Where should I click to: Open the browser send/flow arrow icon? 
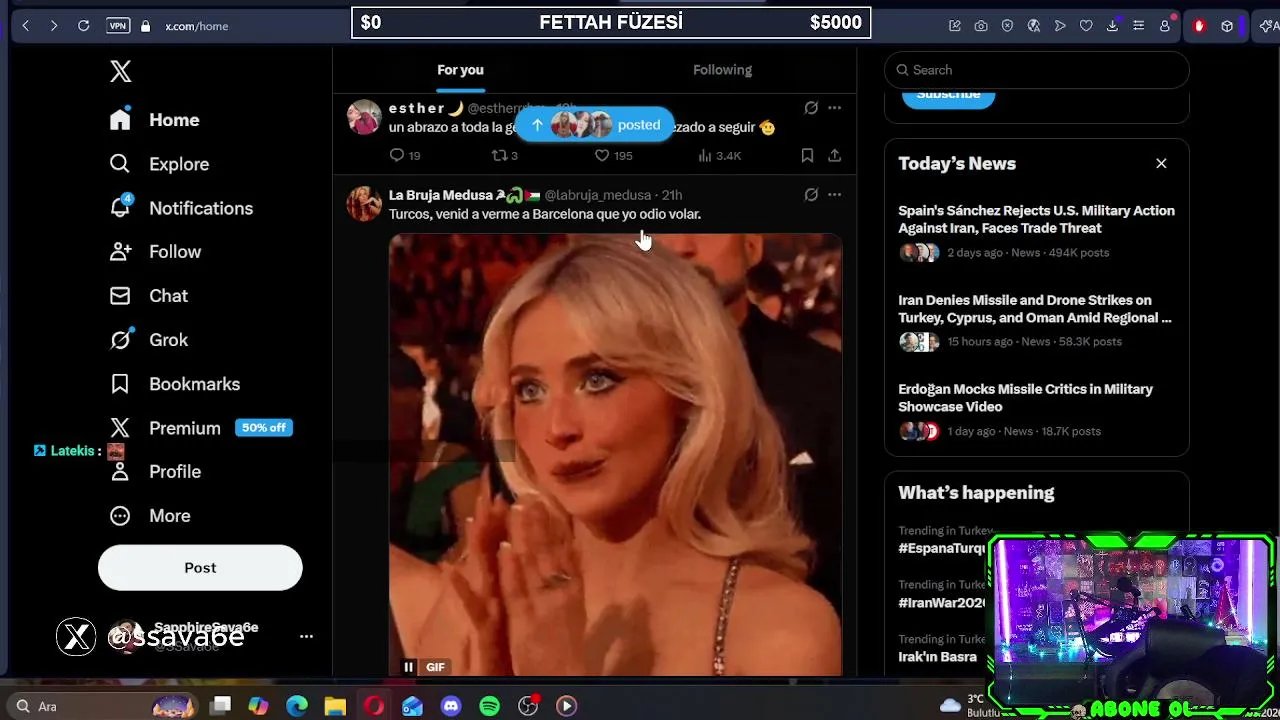pos(1060,26)
